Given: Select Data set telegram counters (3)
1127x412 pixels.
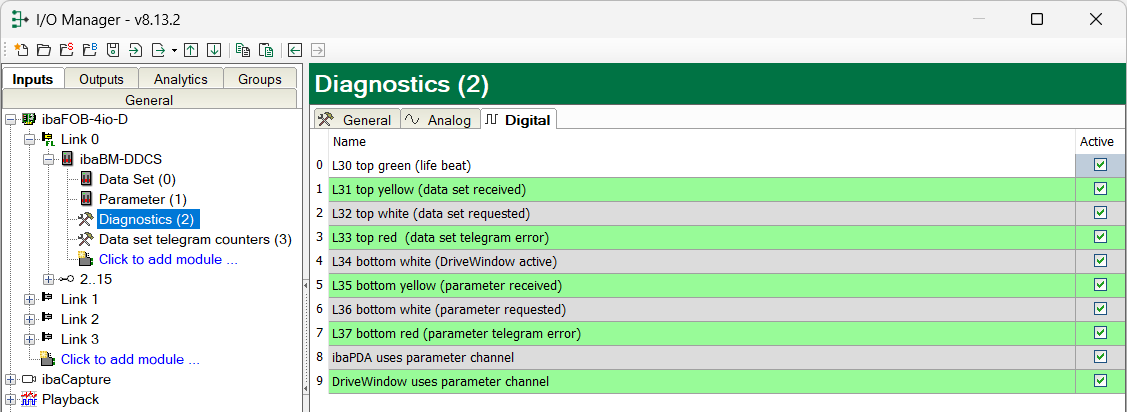Looking at the screenshot, I should tap(195, 239).
